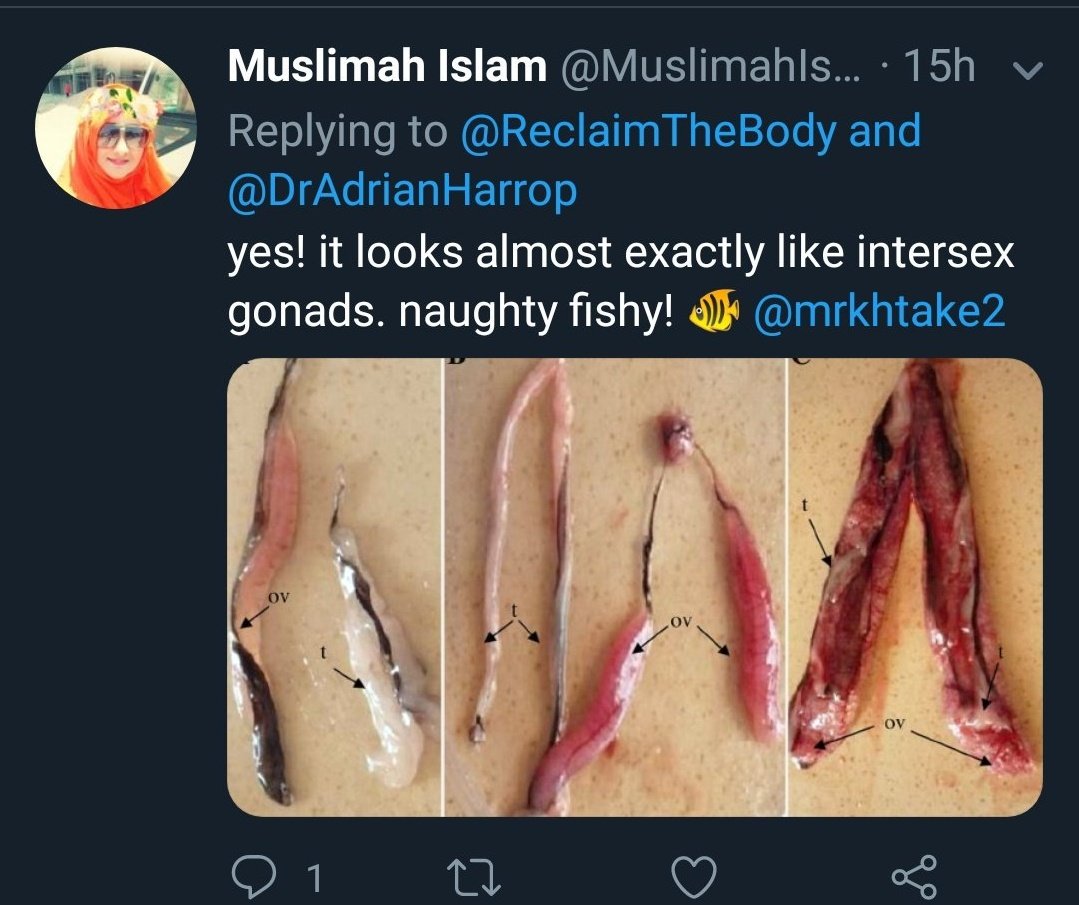Tap the fish emoji in the tweet

[x=714, y=310]
